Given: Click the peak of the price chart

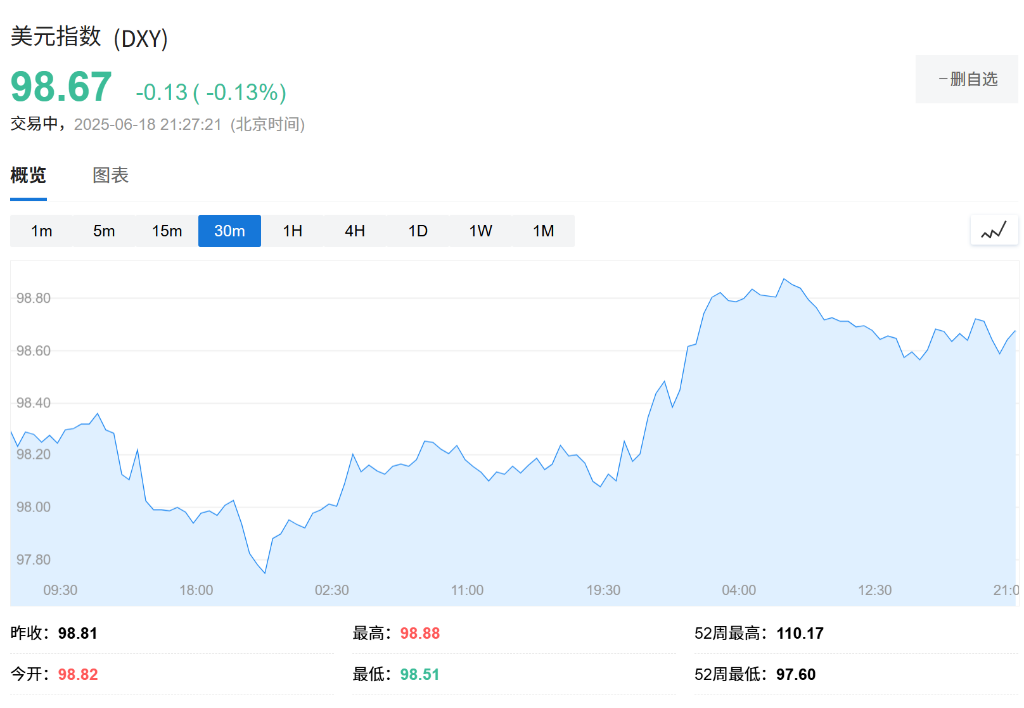Looking at the screenshot, I should point(786,278).
